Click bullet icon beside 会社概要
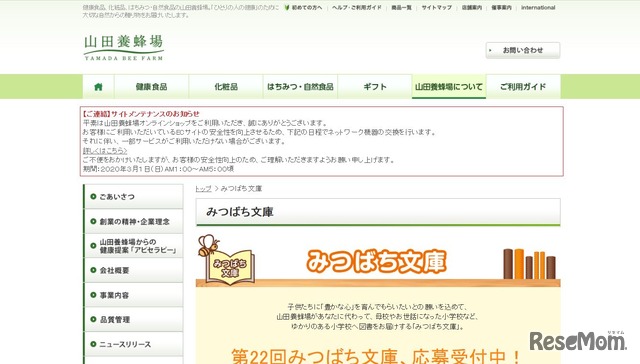This screenshot has height=364, width=640. (x=93, y=270)
